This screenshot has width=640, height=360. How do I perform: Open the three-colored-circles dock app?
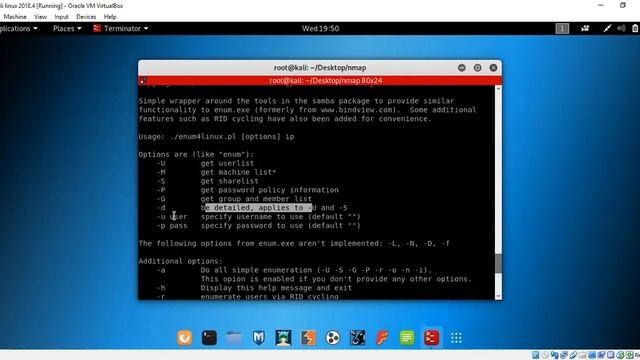pos(333,338)
